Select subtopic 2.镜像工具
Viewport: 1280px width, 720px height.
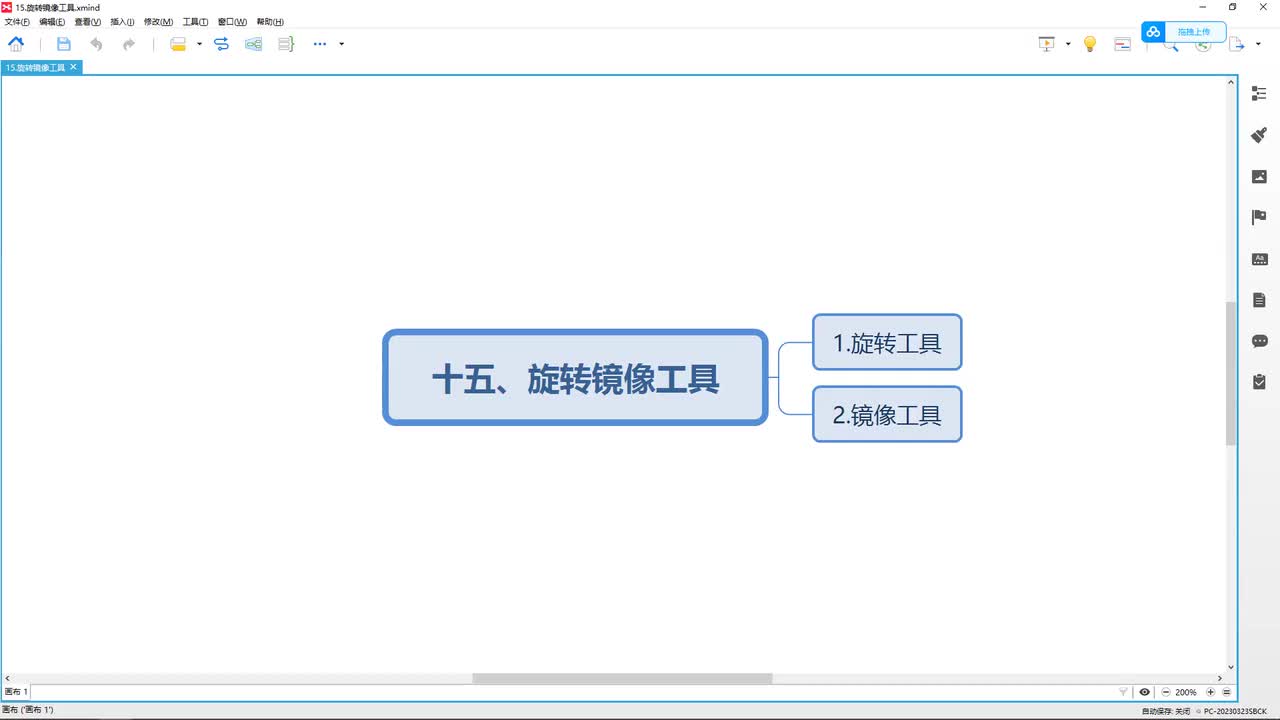[x=887, y=414]
